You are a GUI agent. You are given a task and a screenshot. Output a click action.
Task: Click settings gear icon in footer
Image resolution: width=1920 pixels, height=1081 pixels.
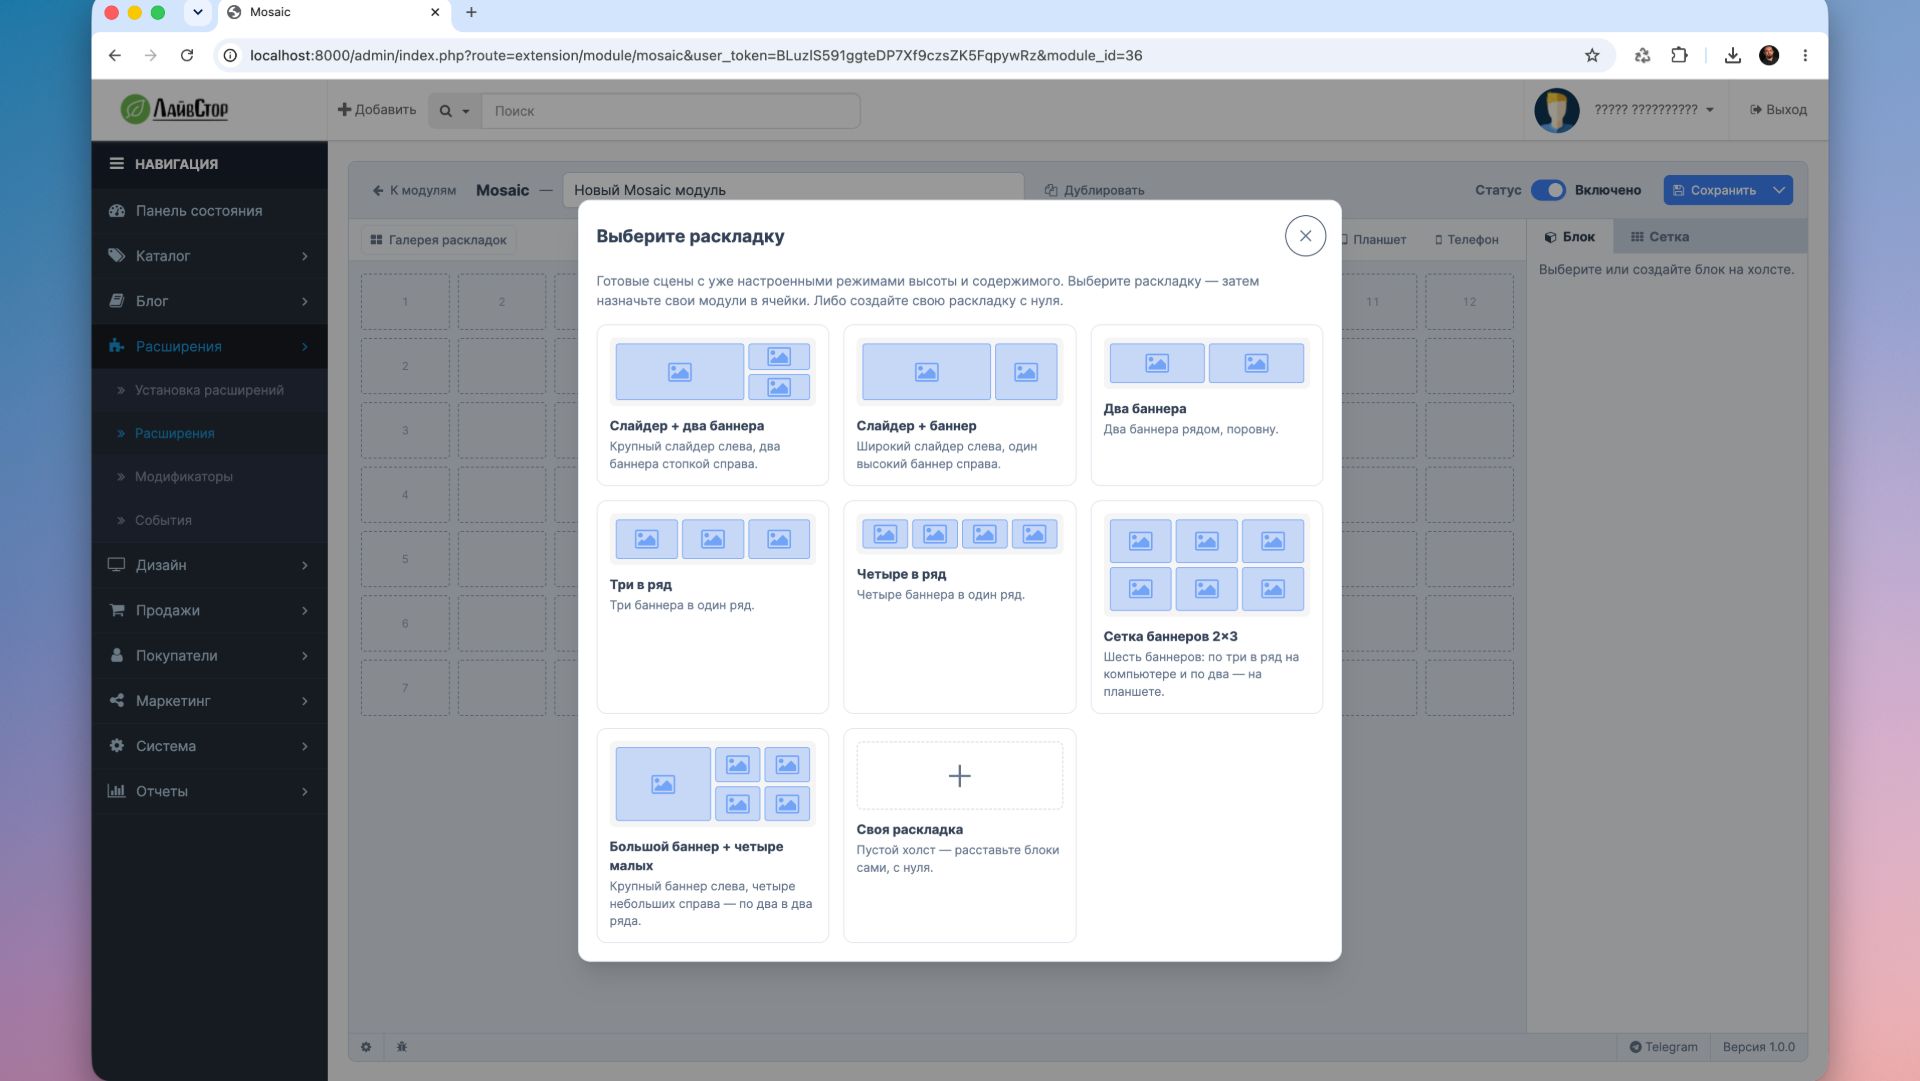(x=366, y=1047)
